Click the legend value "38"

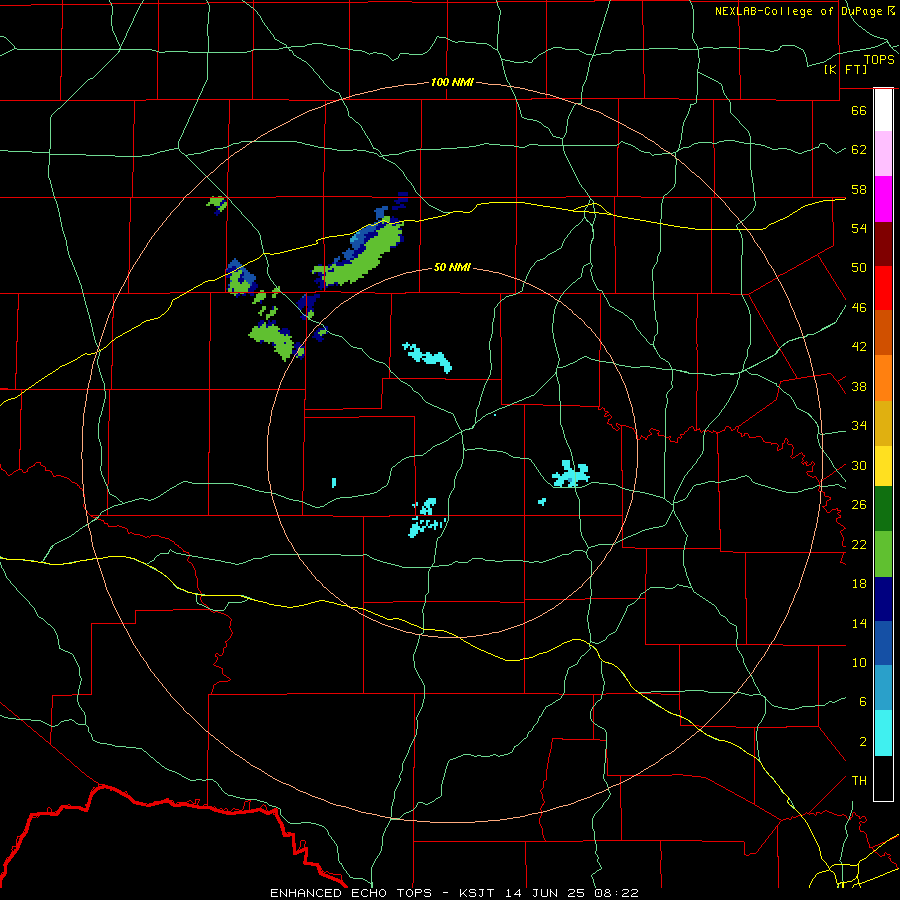pyautogui.click(x=859, y=387)
